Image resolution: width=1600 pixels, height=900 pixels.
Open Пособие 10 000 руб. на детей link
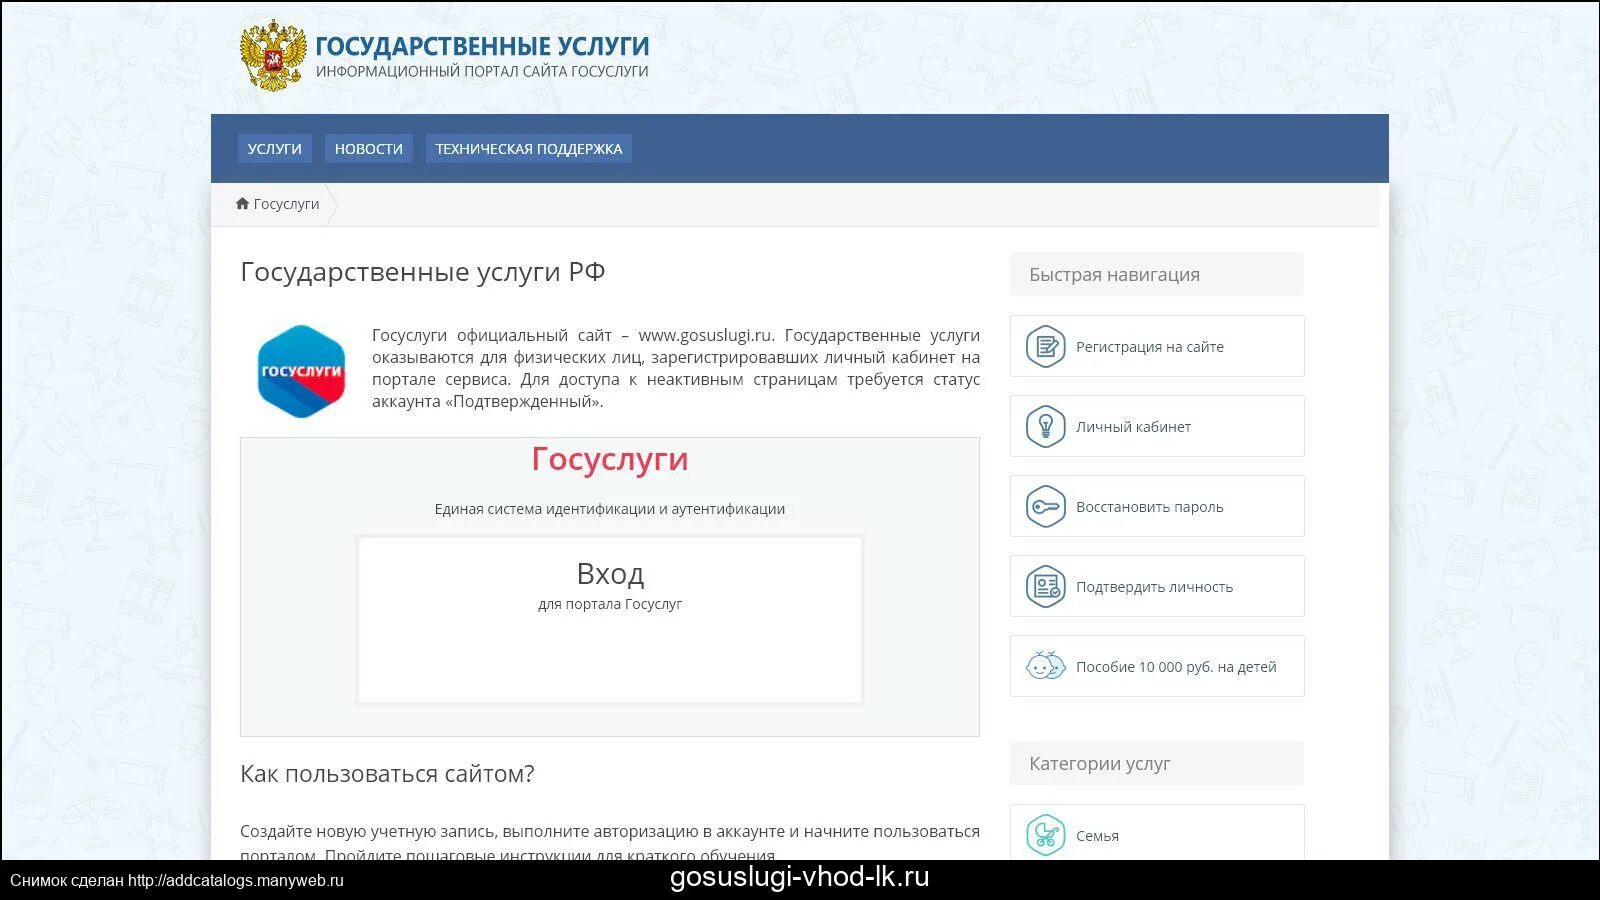coord(1157,666)
